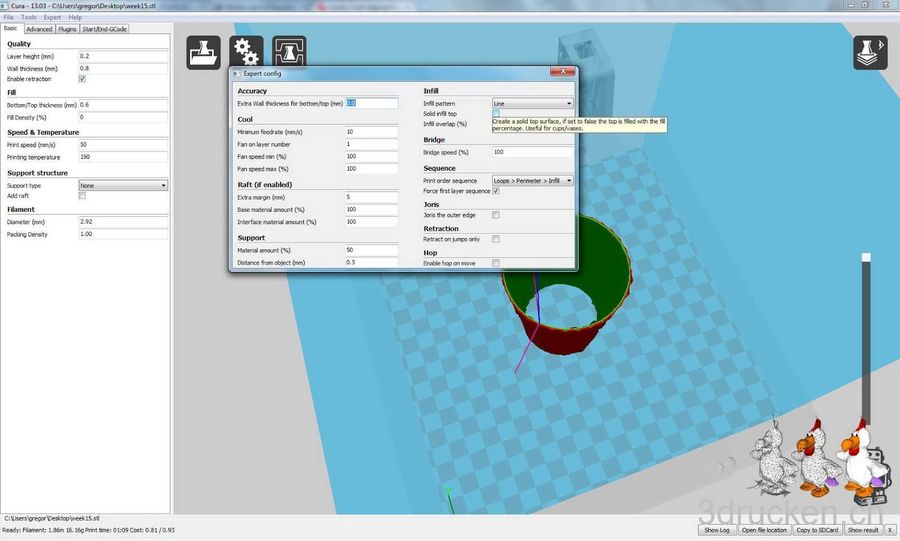Click the Show Log button

pos(717,530)
